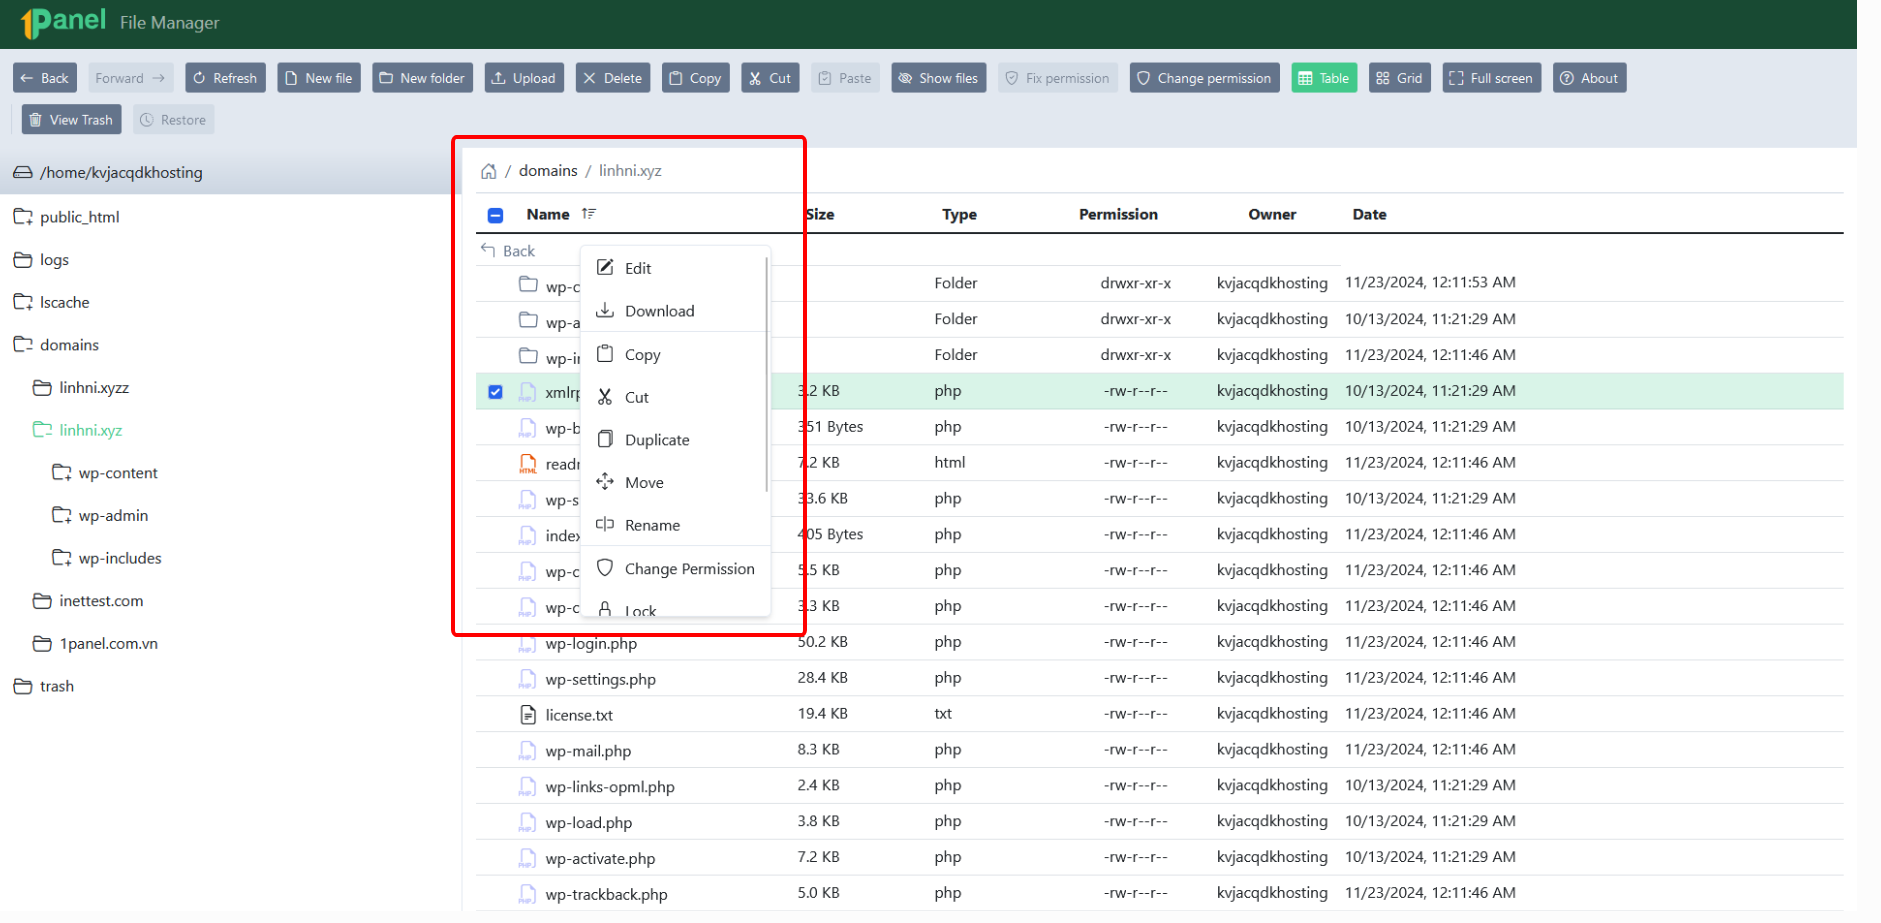Viewport: 1881px width, 923px height.
Task: Click the Refresh toolbar button
Action: 225,78
